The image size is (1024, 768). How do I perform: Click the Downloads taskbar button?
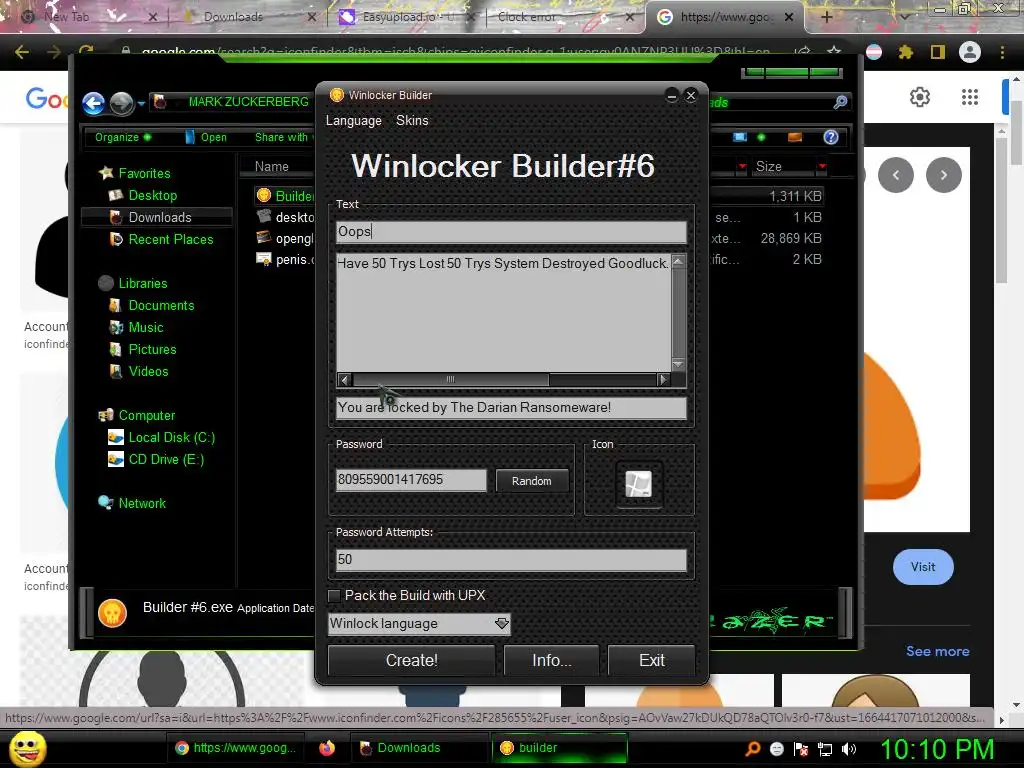pos(419,748)
